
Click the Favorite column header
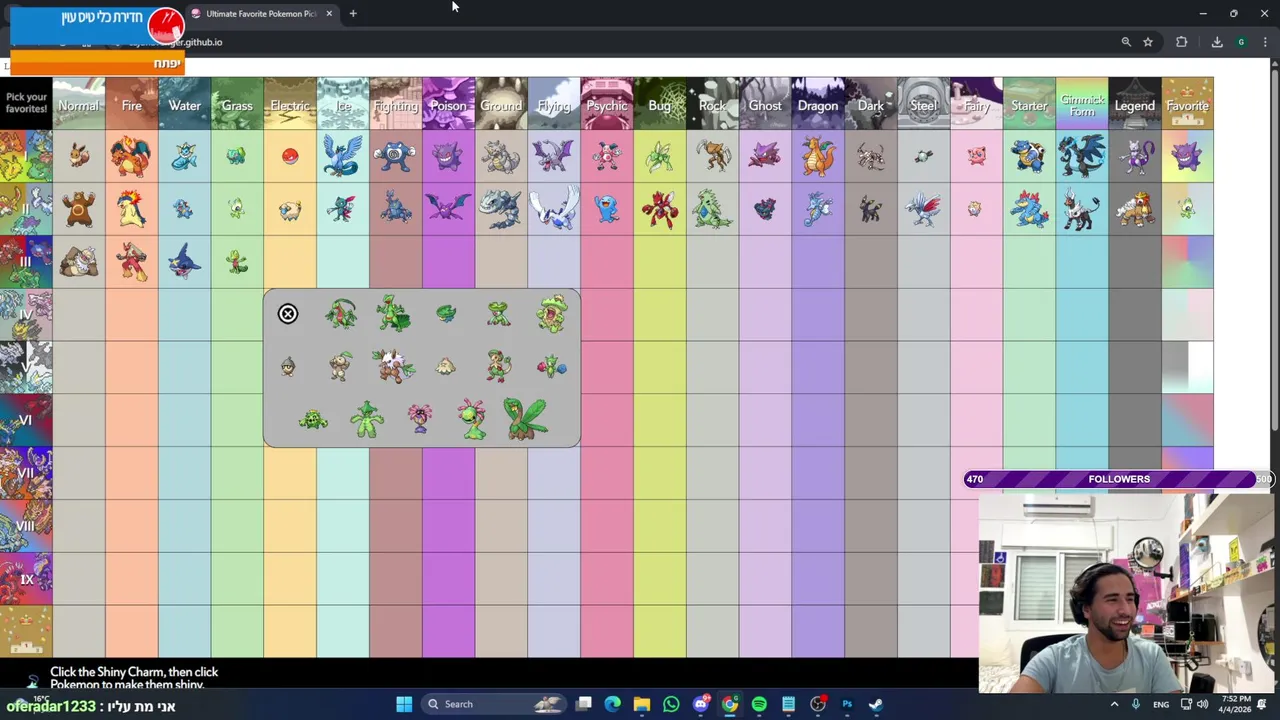tap(1187, 104)
